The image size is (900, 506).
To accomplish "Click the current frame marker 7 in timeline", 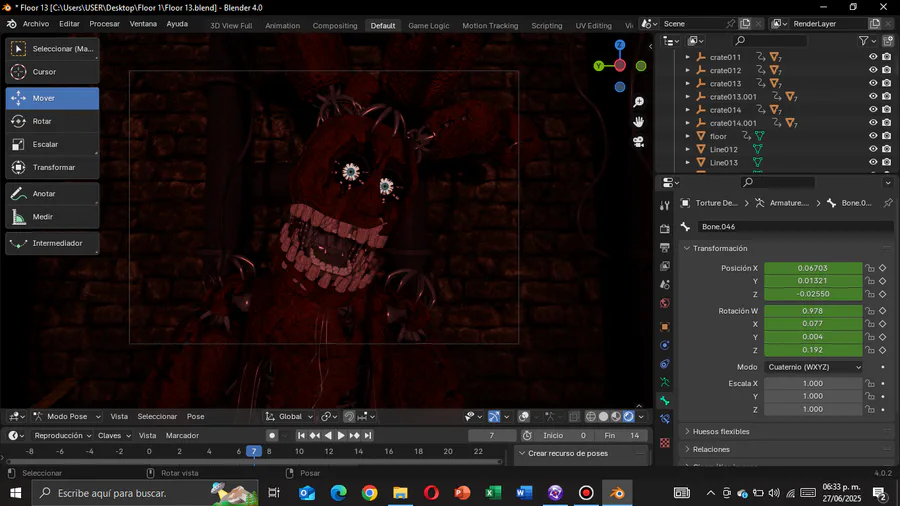I will pos(254,451).
